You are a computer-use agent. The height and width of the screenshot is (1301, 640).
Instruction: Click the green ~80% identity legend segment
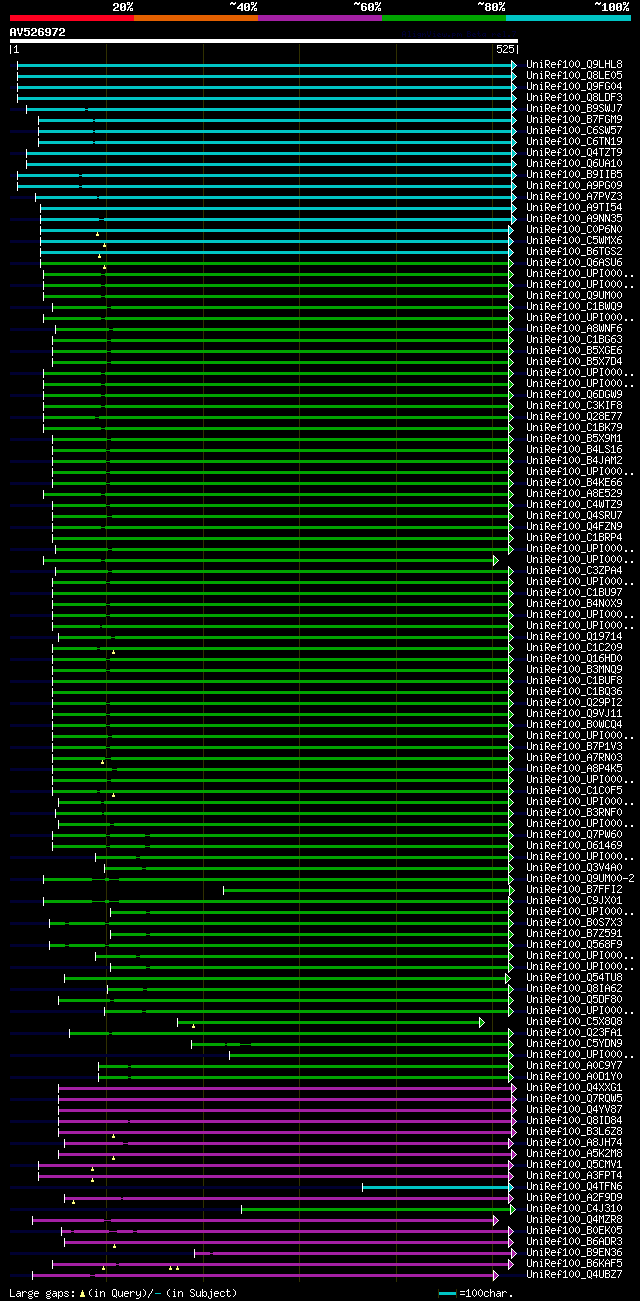444,18
